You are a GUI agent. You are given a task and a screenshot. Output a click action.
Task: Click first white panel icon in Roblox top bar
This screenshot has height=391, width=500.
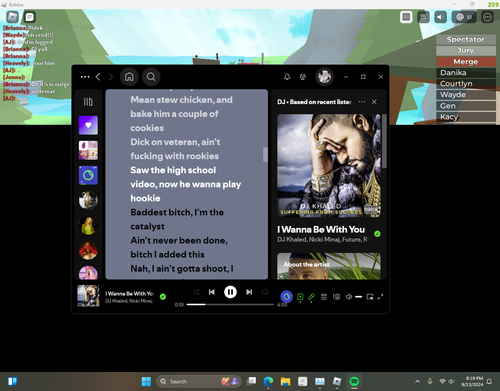click(406, 17)
